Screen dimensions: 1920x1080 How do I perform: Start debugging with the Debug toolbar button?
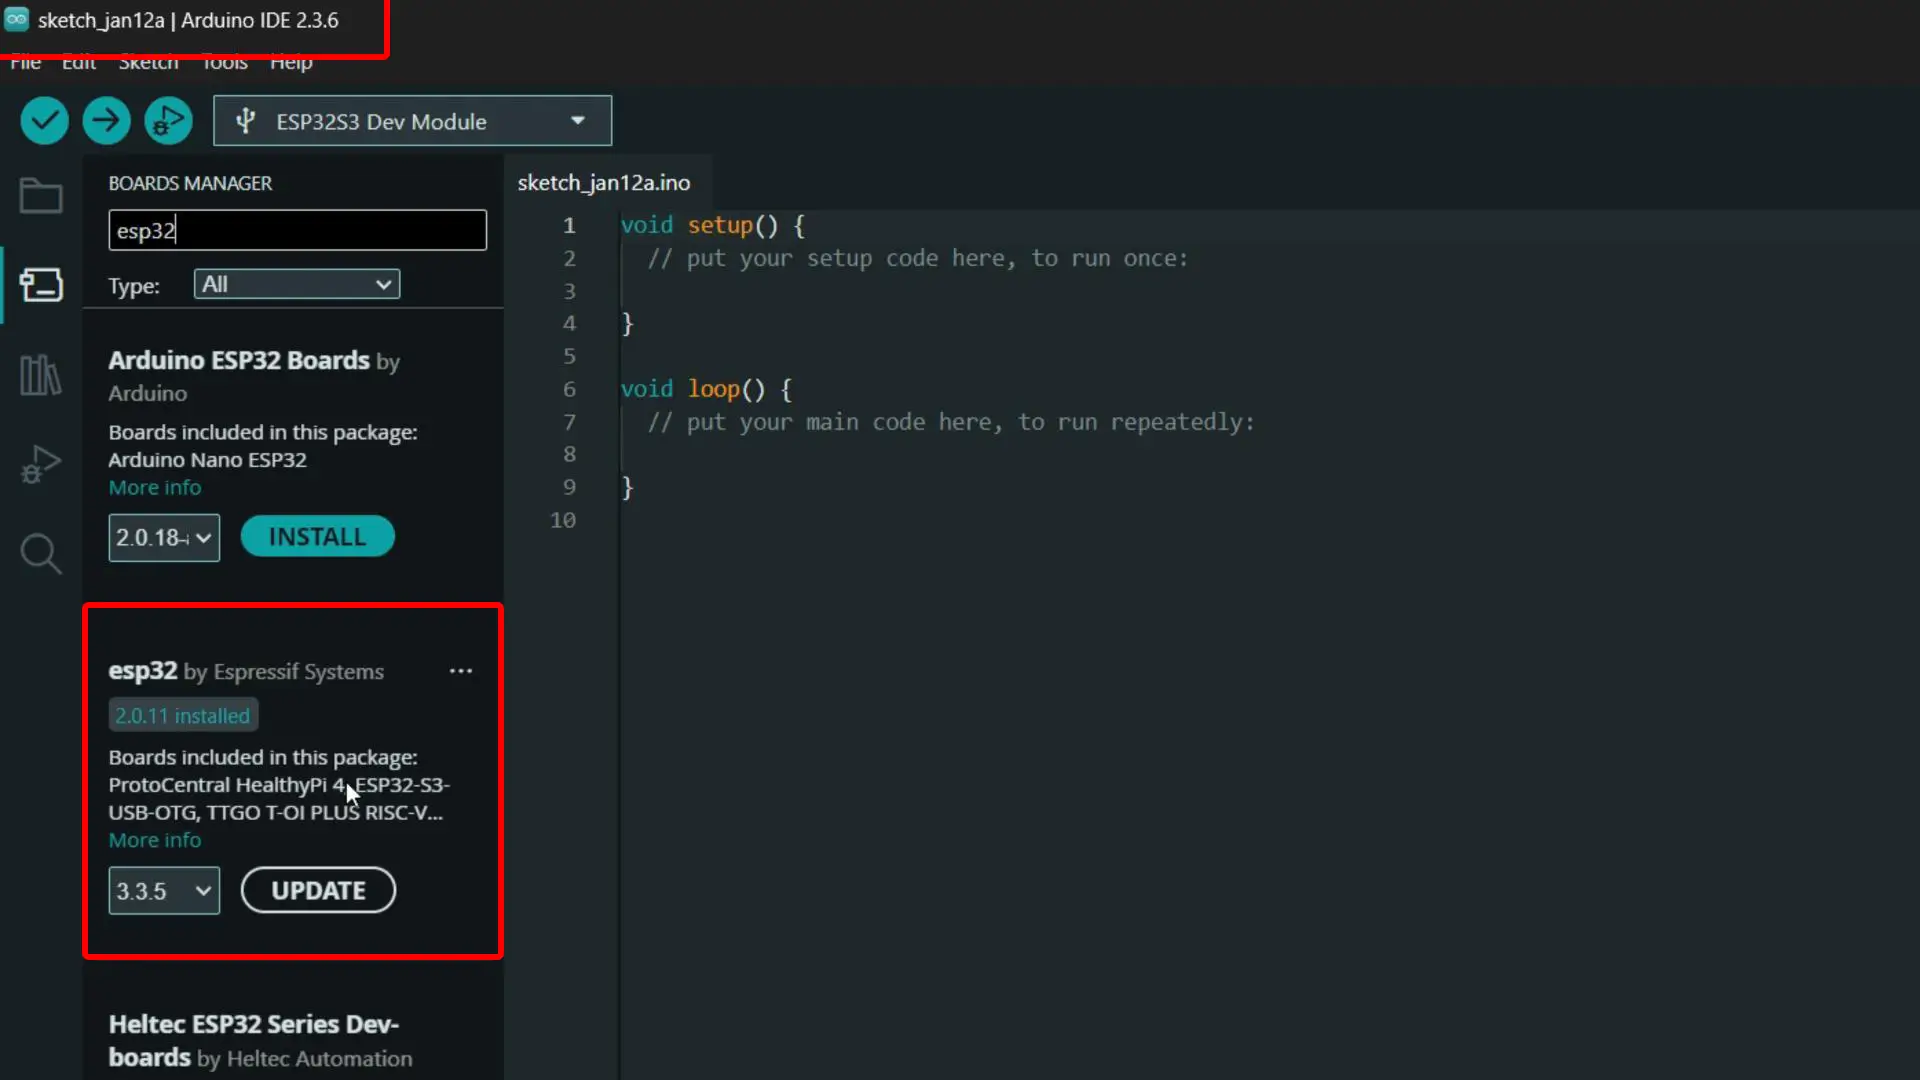(x=168, y=121)
